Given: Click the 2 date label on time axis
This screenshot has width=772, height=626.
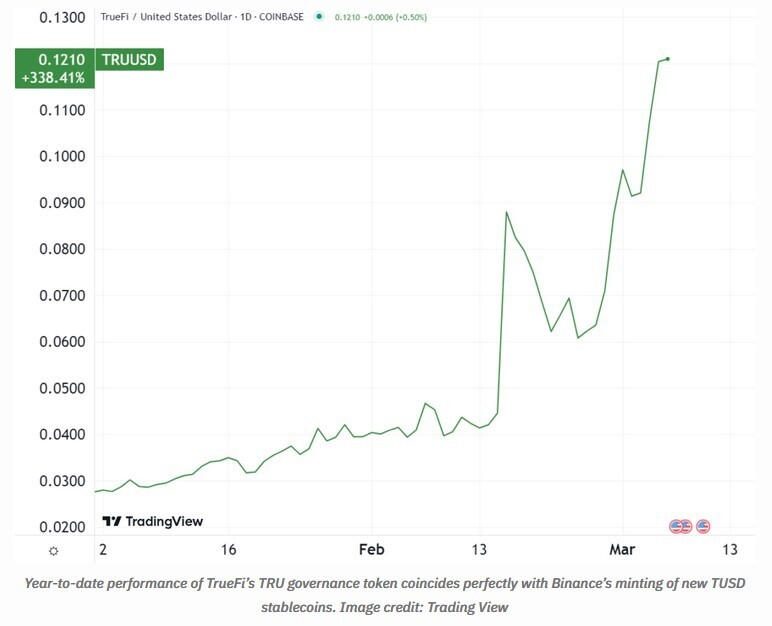Looking at the screenshot, I should point(102,549).
